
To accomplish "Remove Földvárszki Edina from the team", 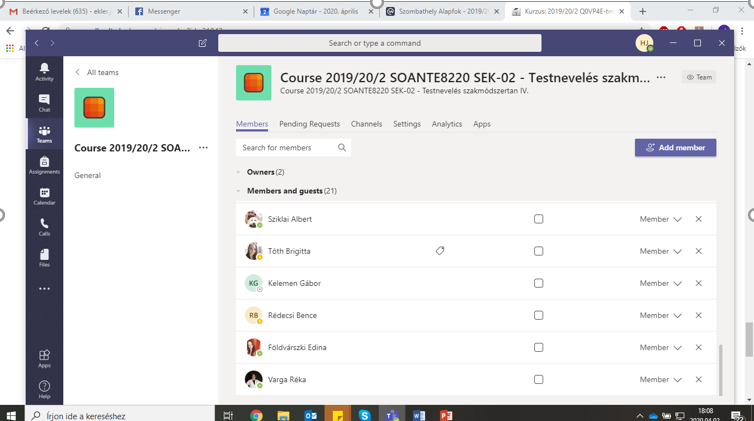I will pyautogui.click(x=699, y=347).
